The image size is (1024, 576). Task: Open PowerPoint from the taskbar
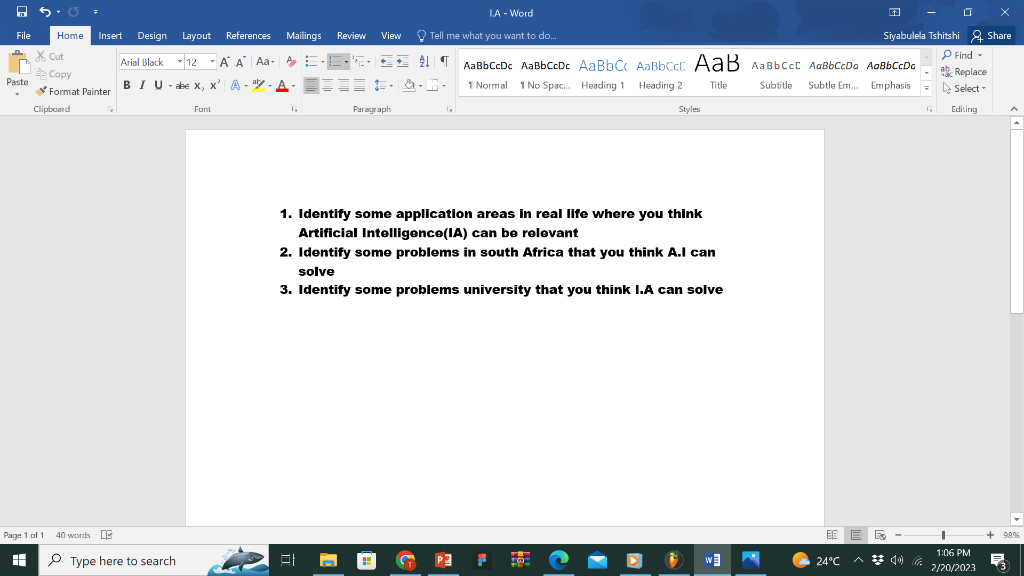point(443,560)
